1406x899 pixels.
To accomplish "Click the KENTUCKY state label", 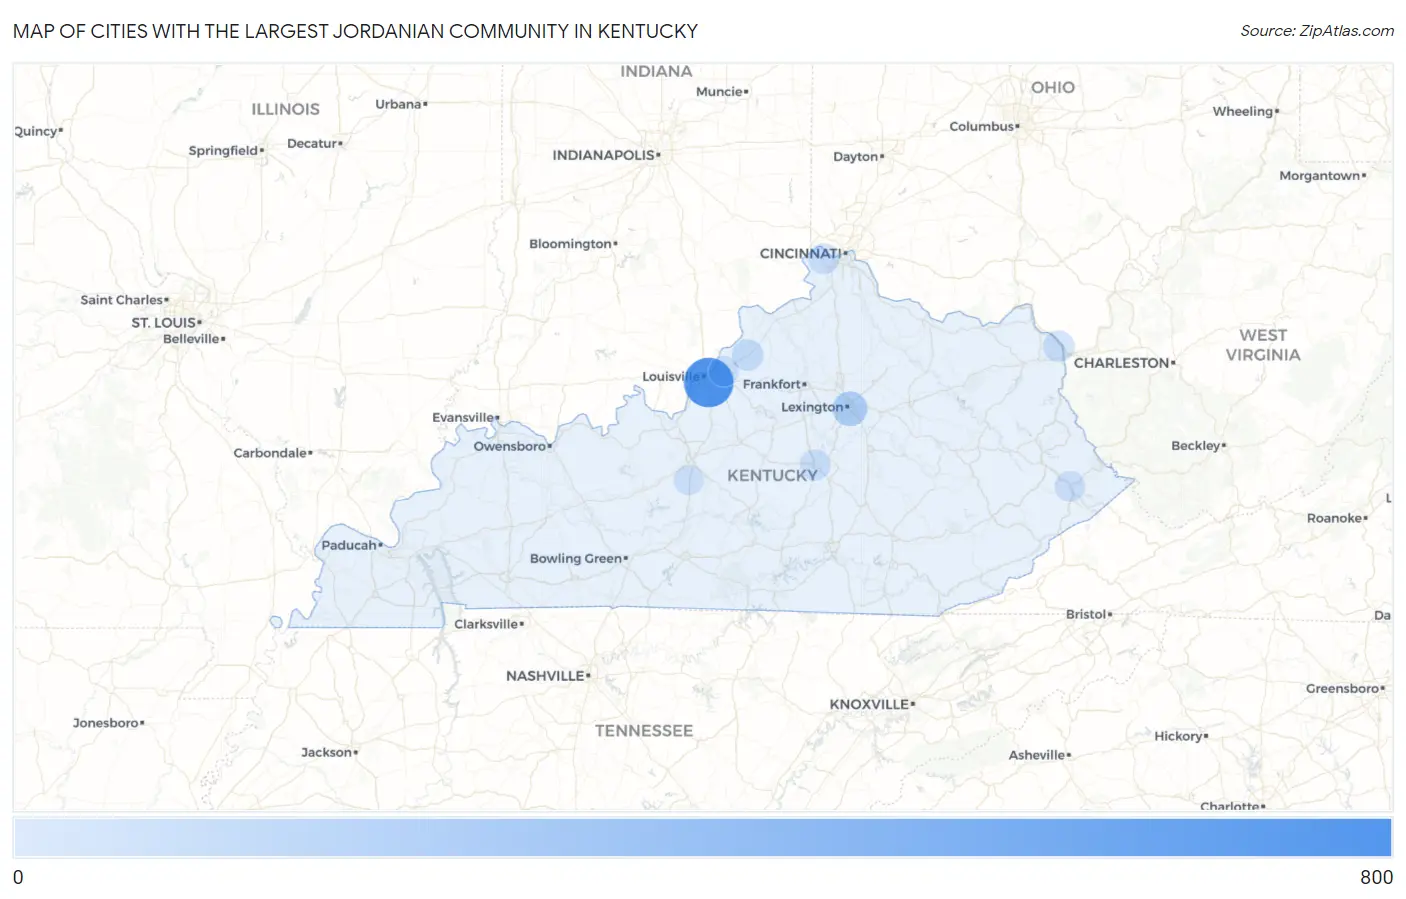I will click(772, 475).
